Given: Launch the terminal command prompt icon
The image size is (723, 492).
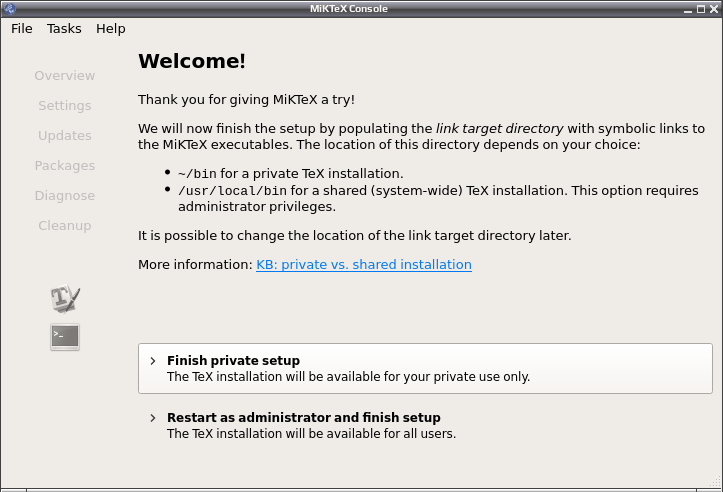Looking at the screenshot, I should [x=65, y=337].
